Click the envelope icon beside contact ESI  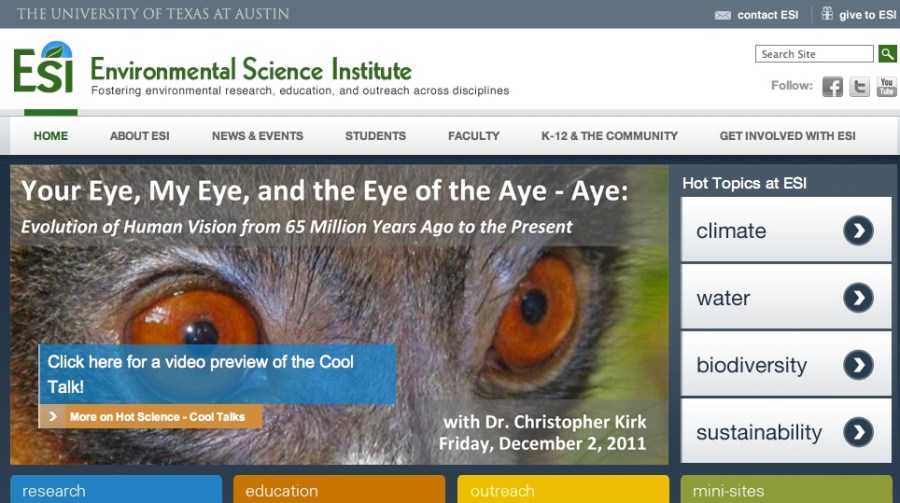[723, 15]
